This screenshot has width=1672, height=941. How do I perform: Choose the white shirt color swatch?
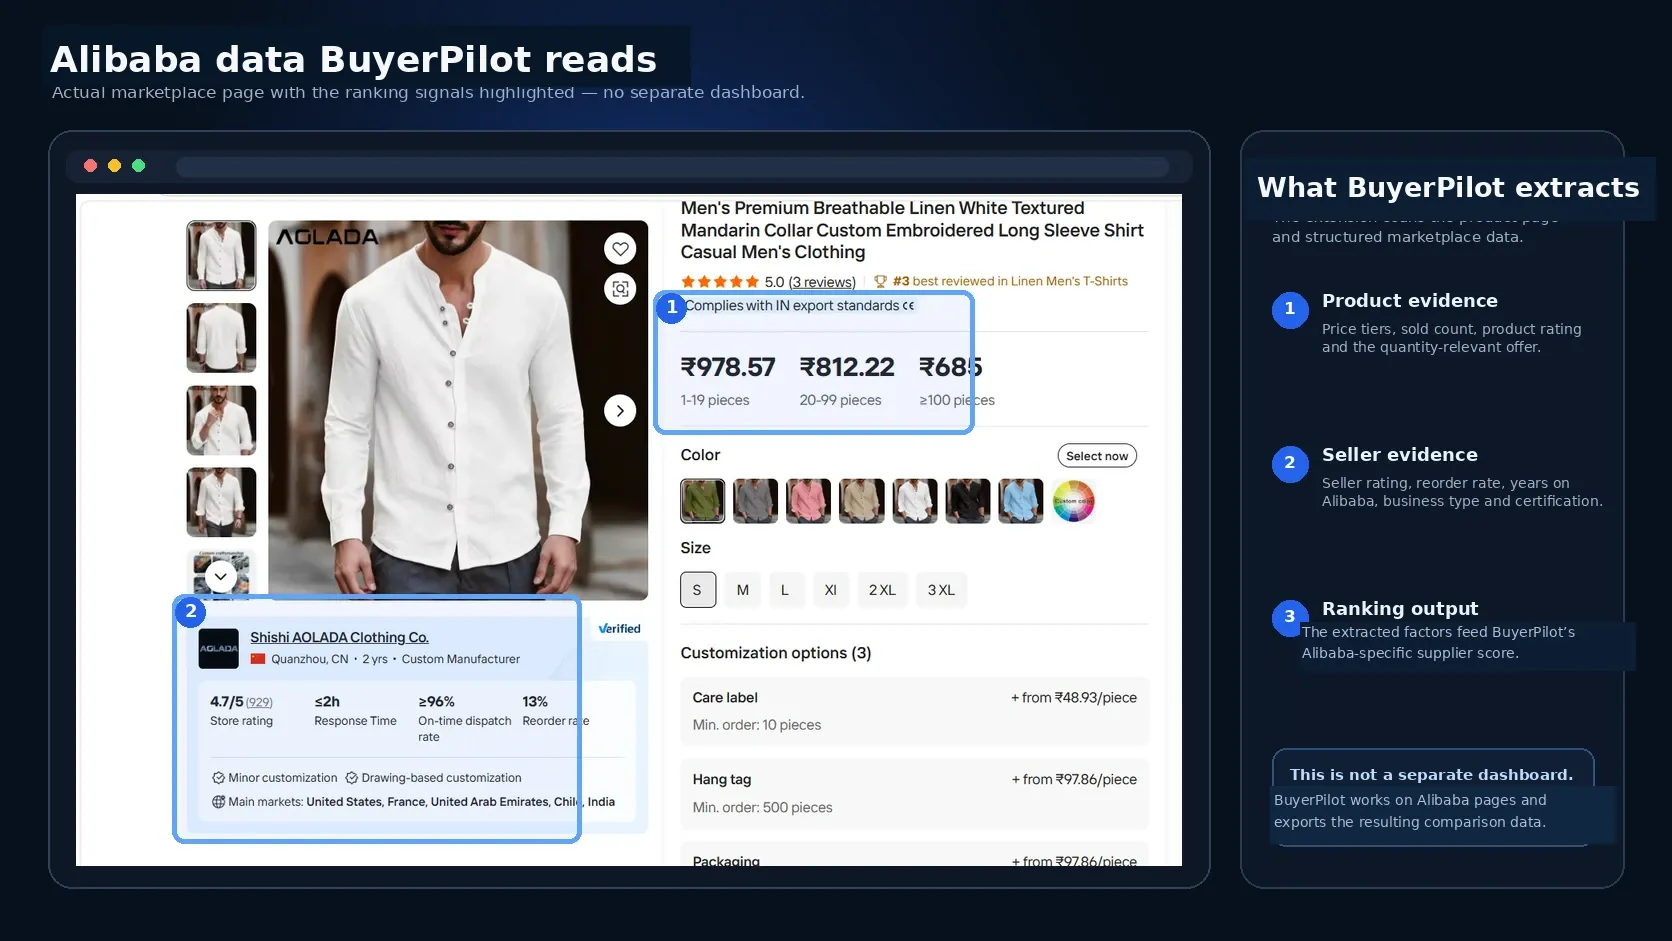pos(914,501)
